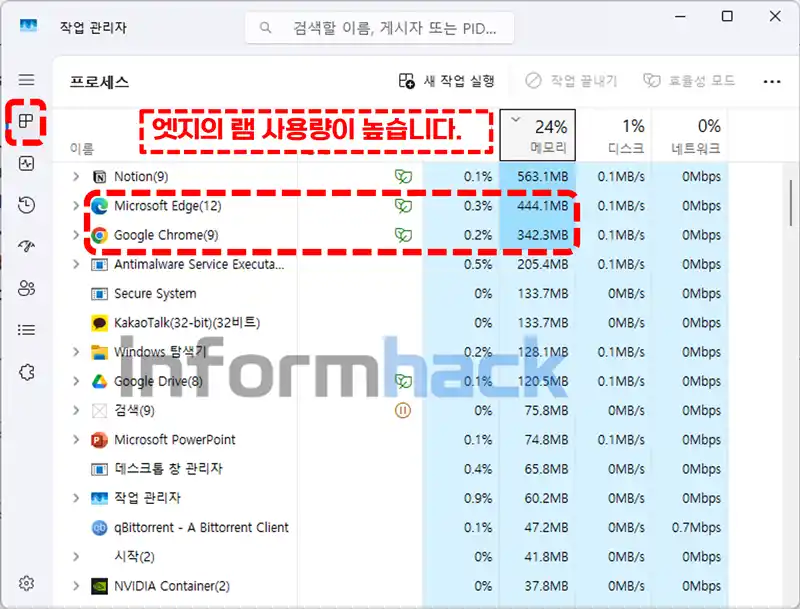Expand the 작업 관리자 process row

76,498
